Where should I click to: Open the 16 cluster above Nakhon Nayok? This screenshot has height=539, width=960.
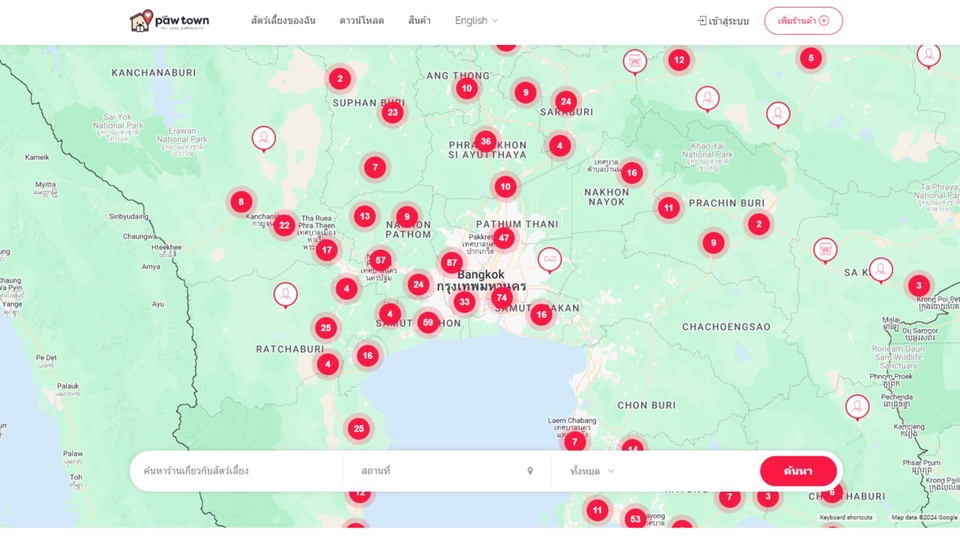click(632, 173)
